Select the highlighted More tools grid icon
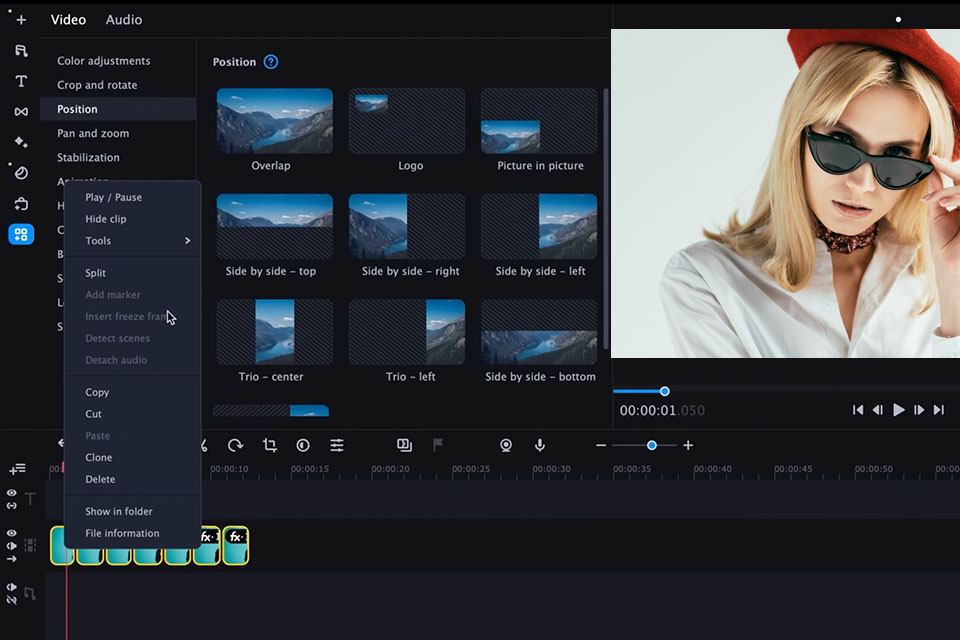960x640 pixels. coord(21,234)
